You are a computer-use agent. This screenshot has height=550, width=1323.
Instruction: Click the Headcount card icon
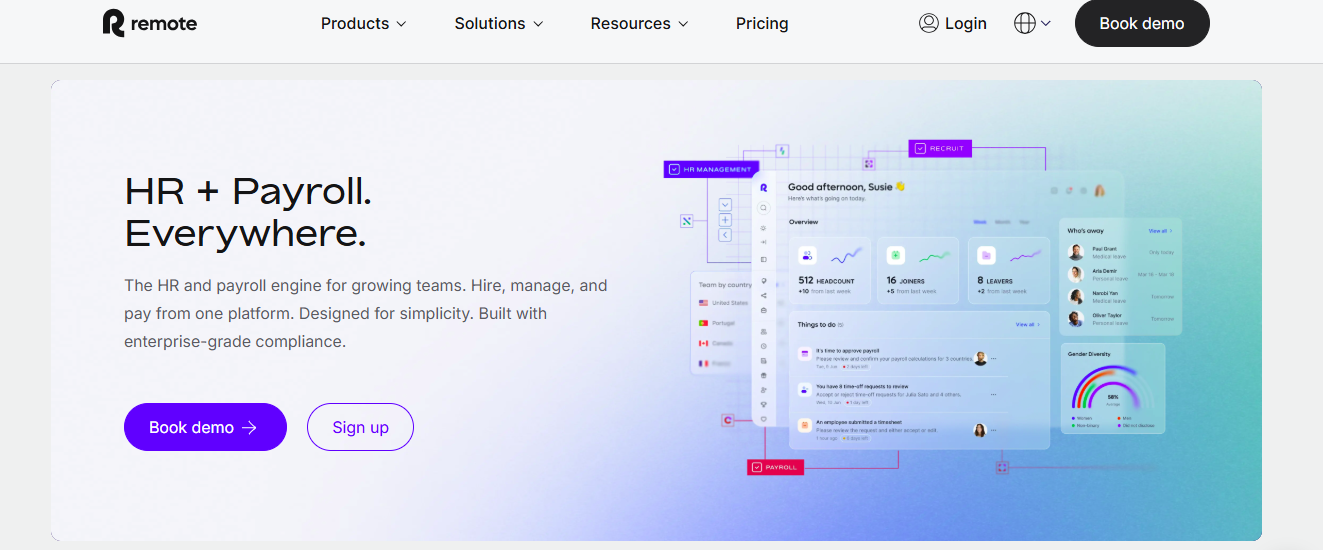click(807, 255)
